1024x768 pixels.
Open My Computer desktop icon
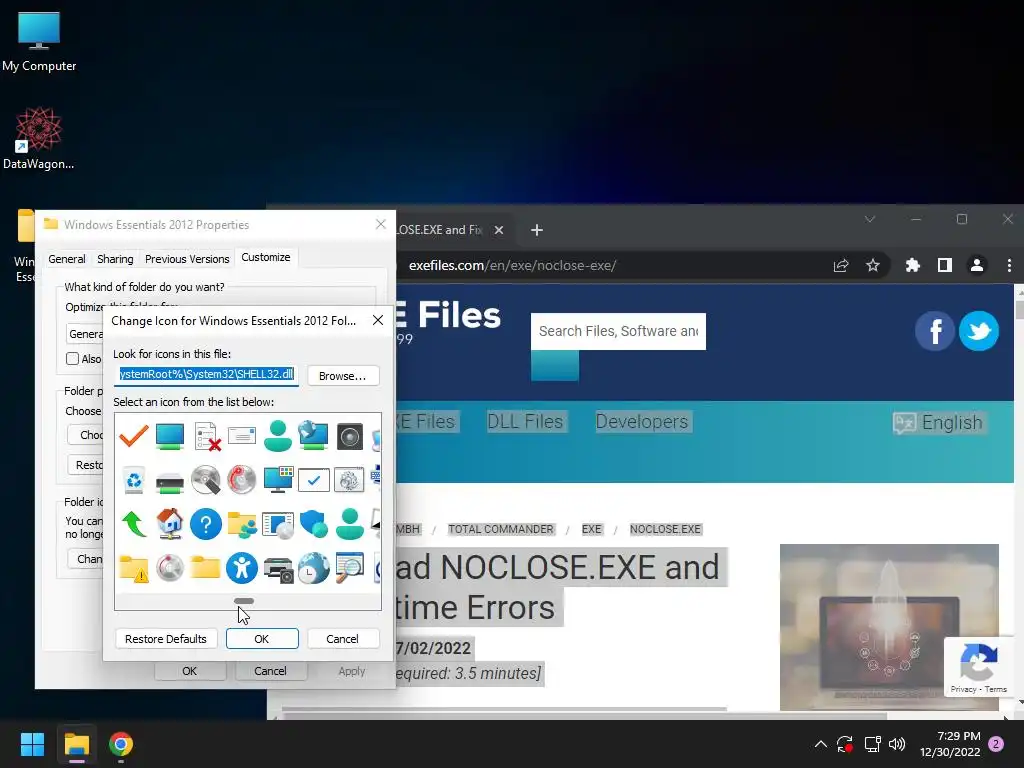pyautogui.click(x=39, y=41)
